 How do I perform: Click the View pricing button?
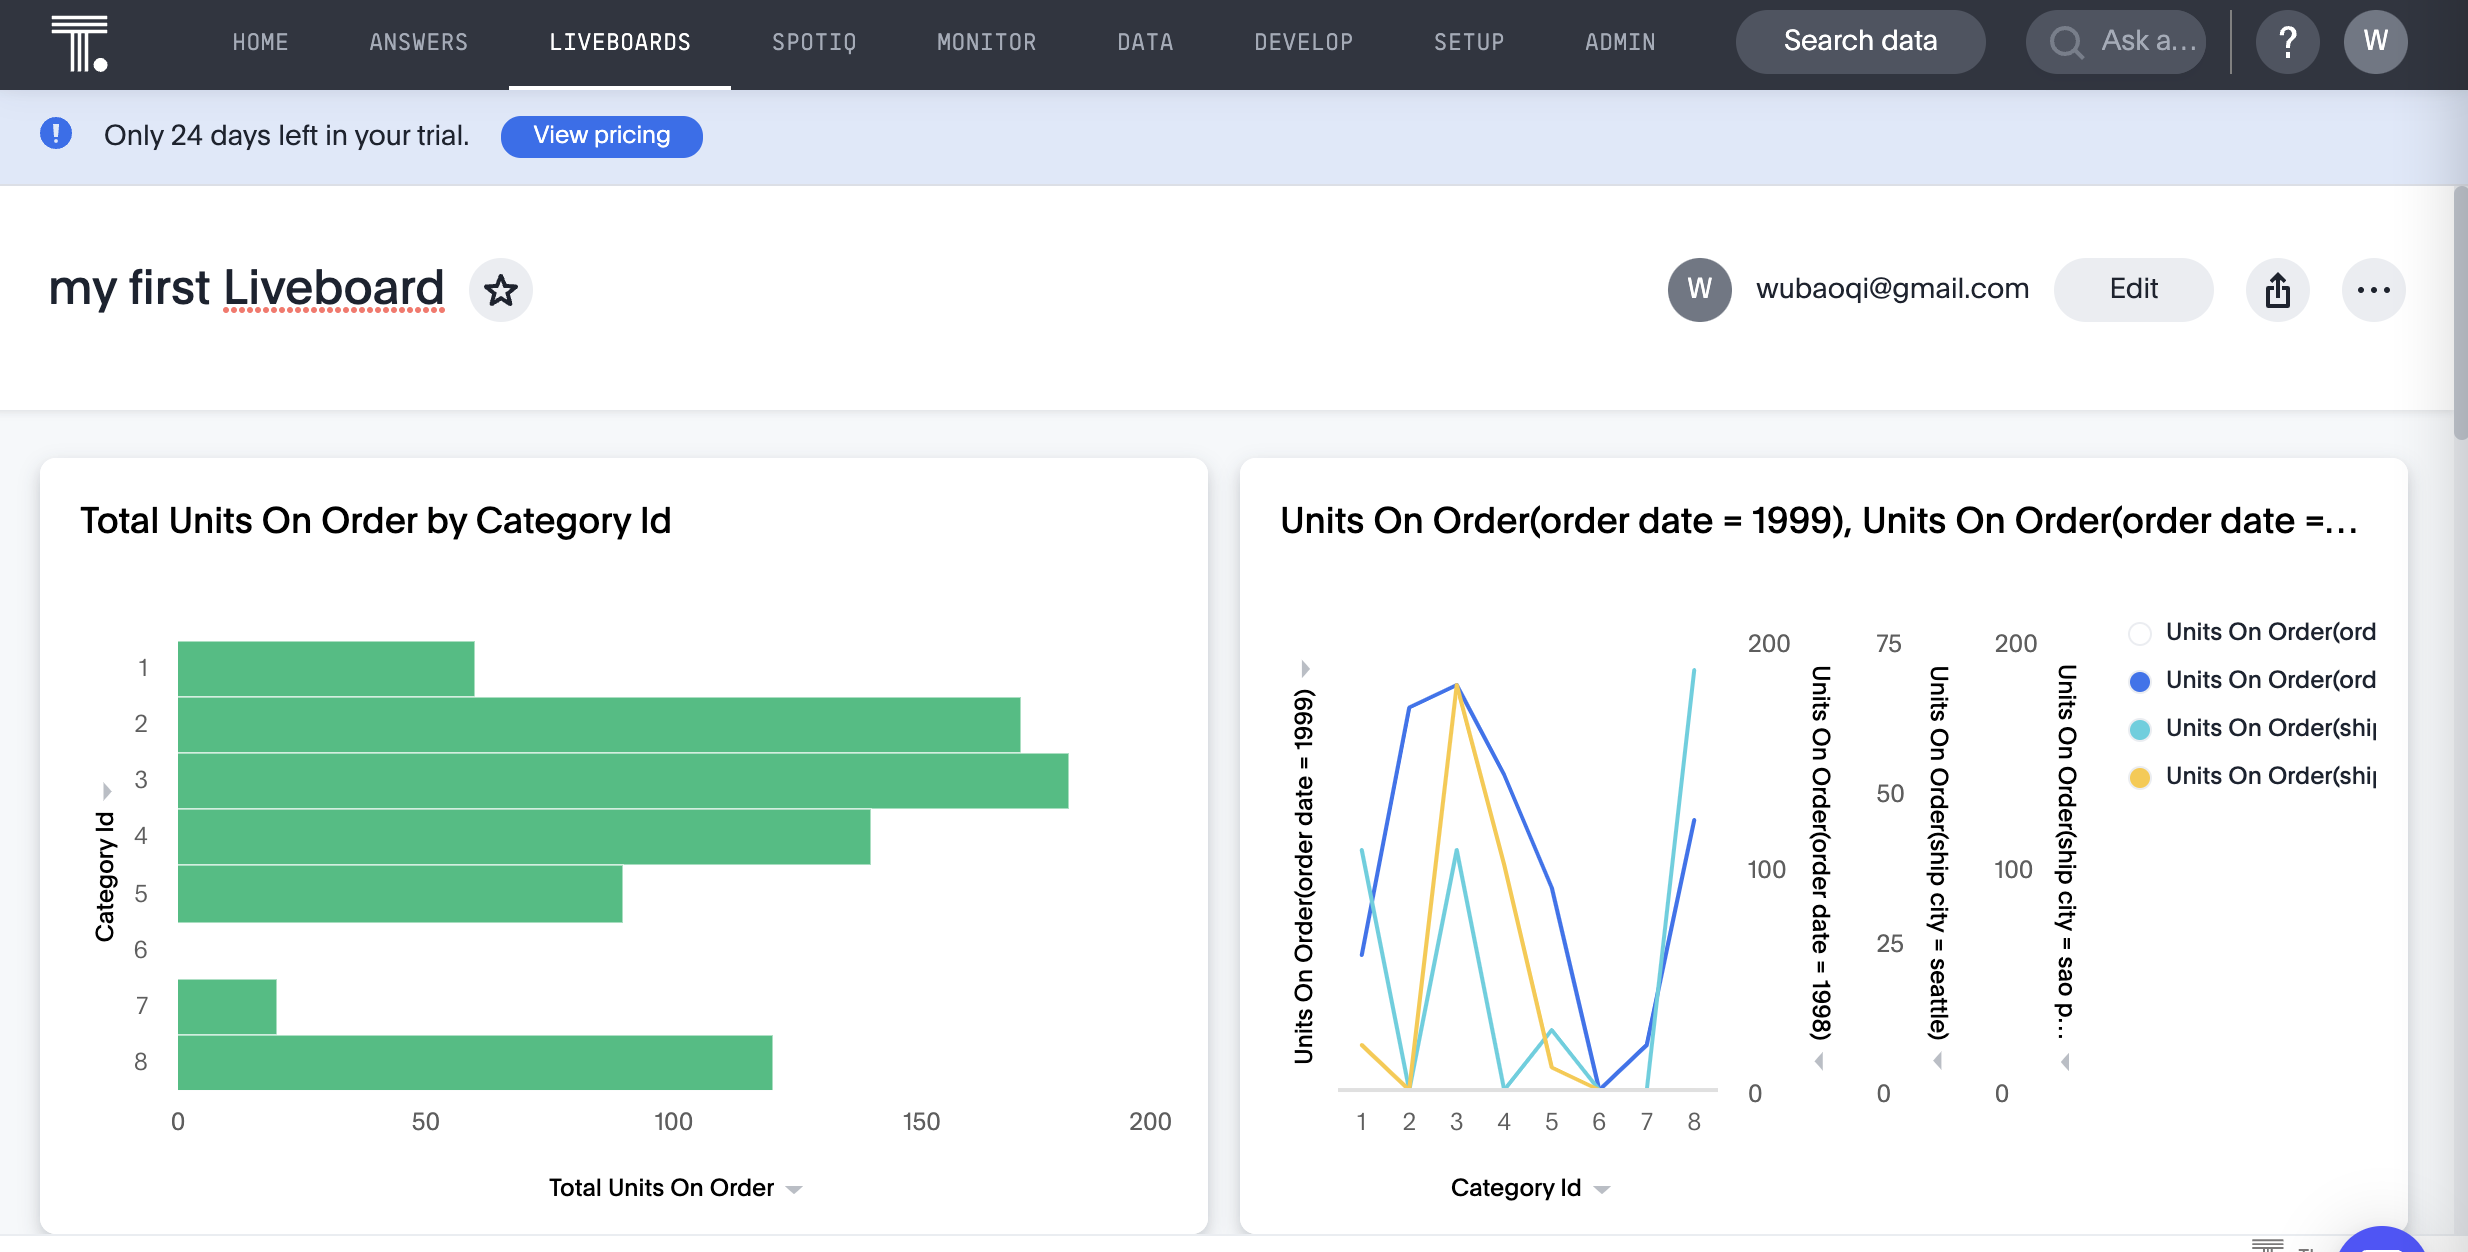(601, 136)
